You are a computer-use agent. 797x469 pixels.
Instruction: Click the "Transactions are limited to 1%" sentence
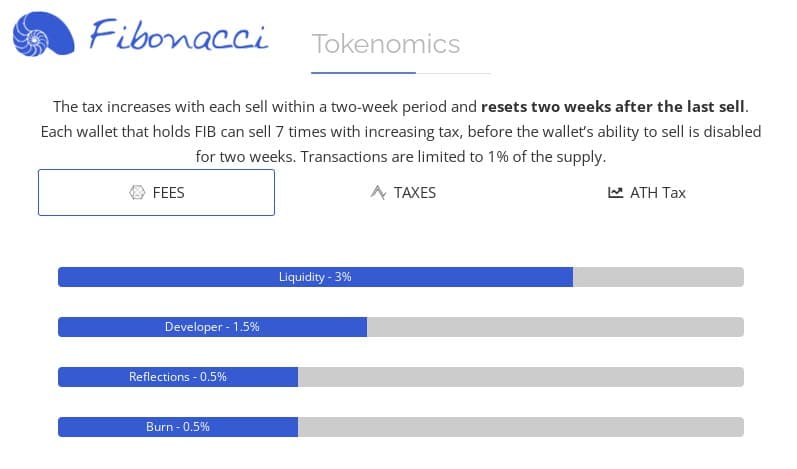coord(453,158)
